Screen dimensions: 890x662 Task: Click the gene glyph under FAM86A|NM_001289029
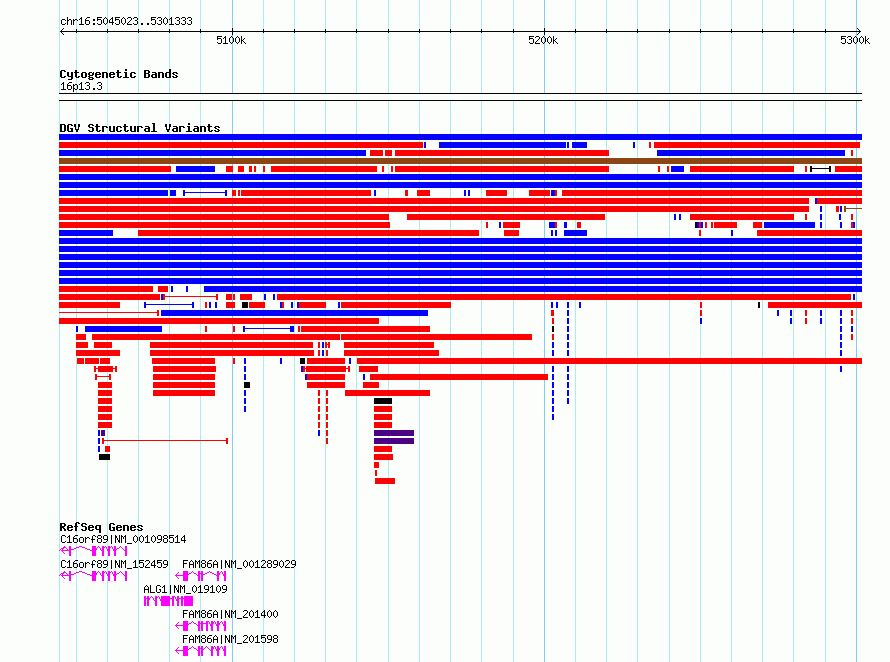pos(201,576)
